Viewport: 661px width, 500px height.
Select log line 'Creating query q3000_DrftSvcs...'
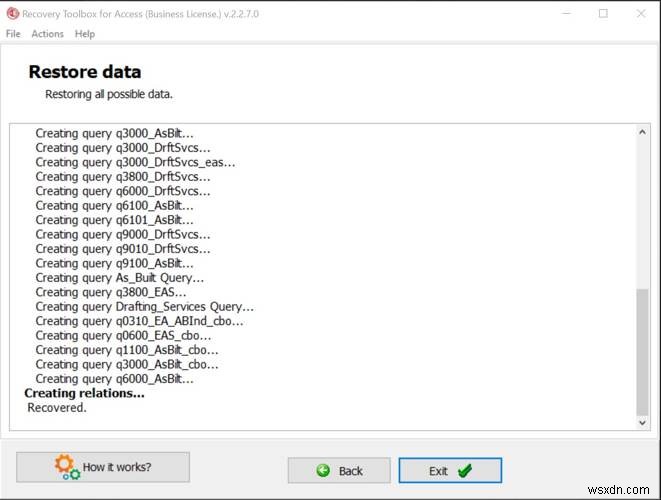(123, 148)
